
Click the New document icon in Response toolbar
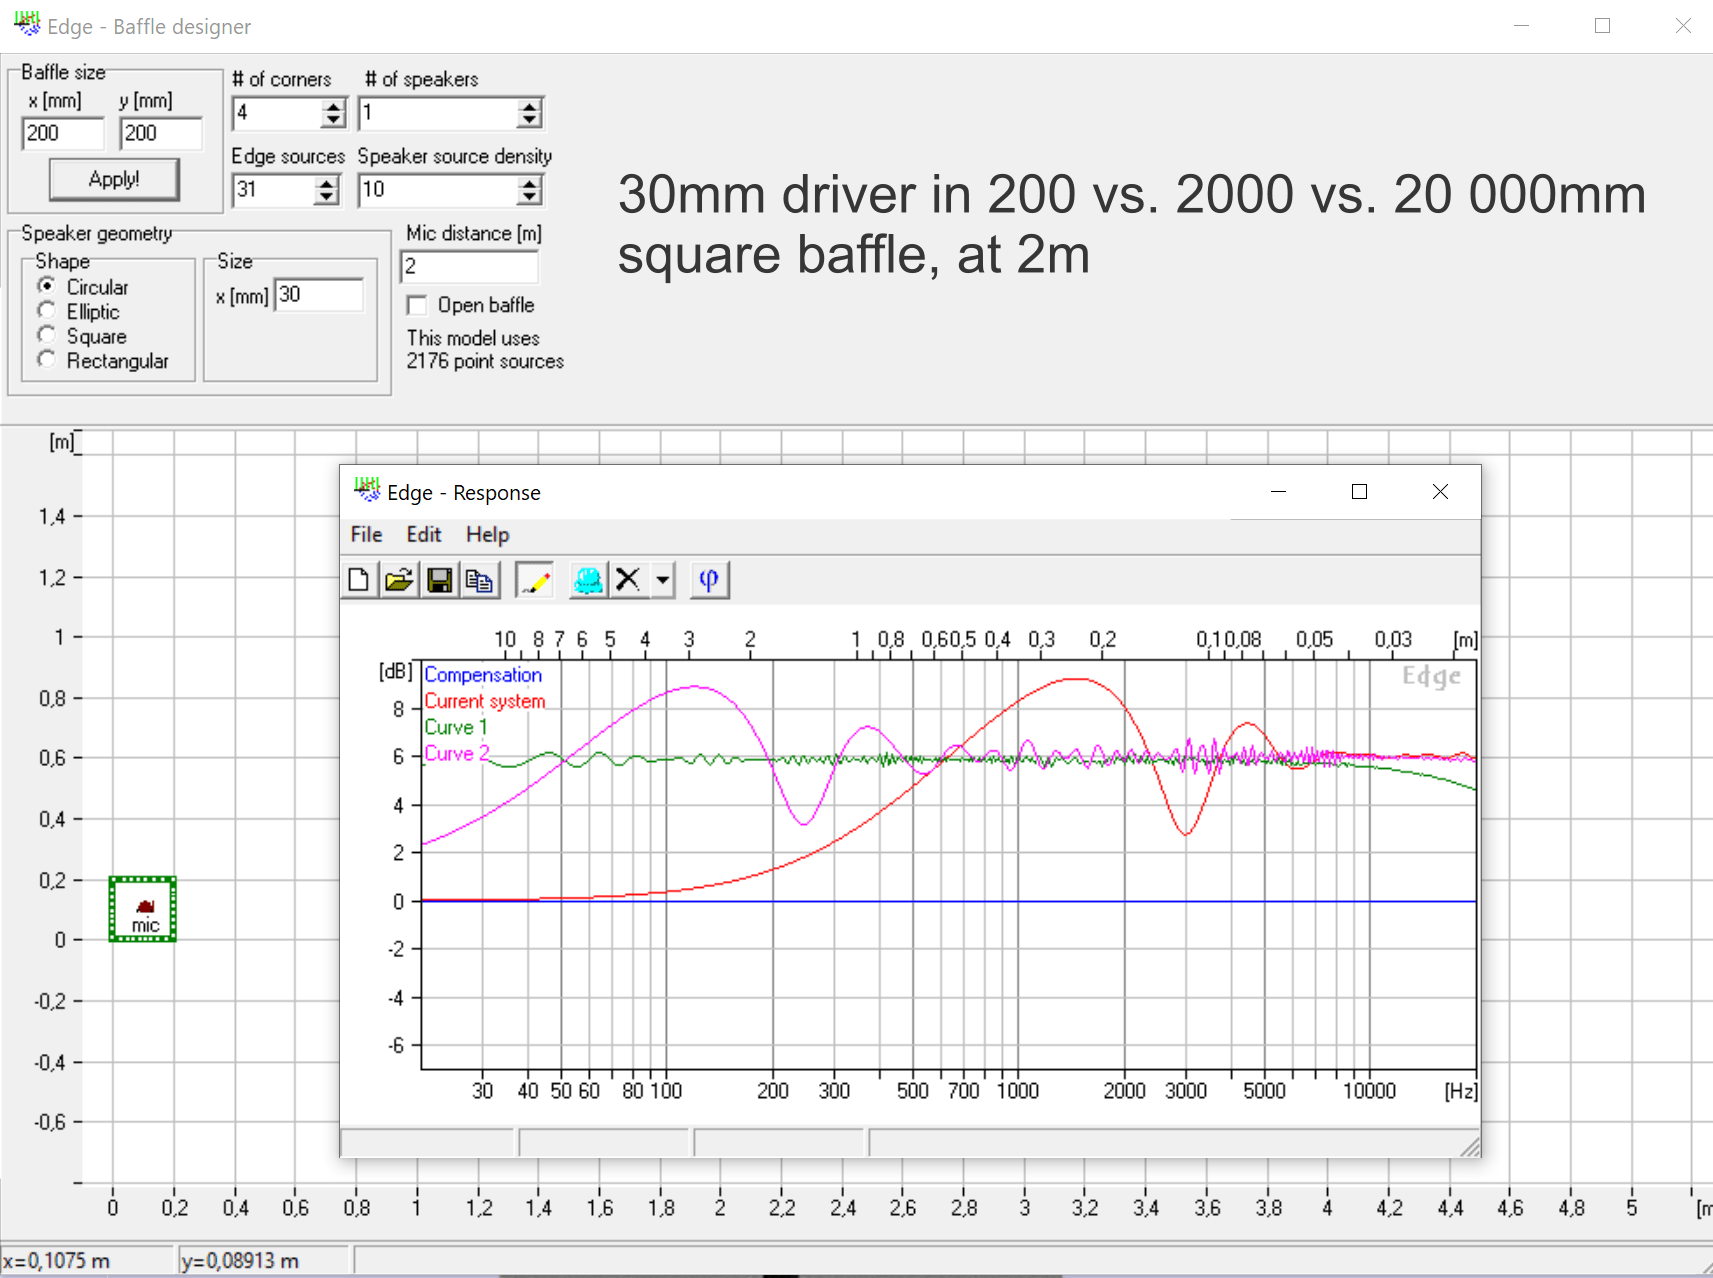click(359, 580)
